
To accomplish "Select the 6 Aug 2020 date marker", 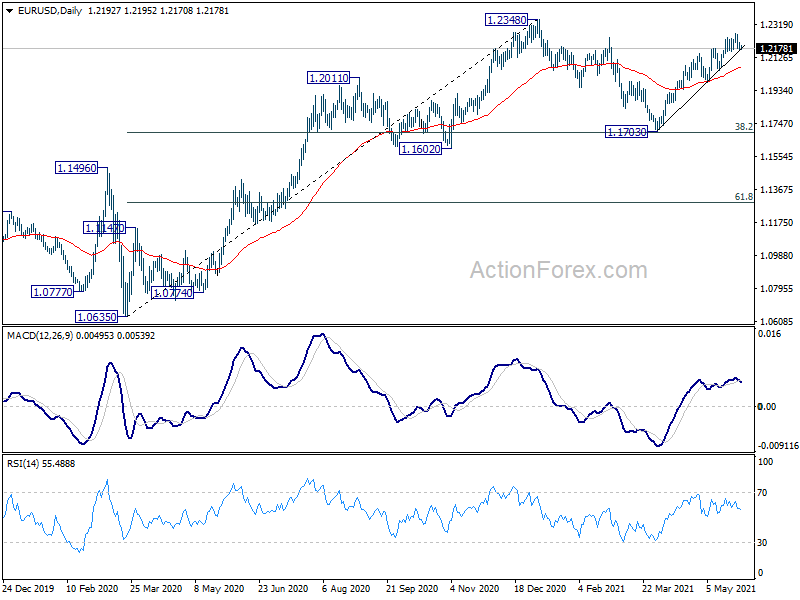I will pos(345,589).
